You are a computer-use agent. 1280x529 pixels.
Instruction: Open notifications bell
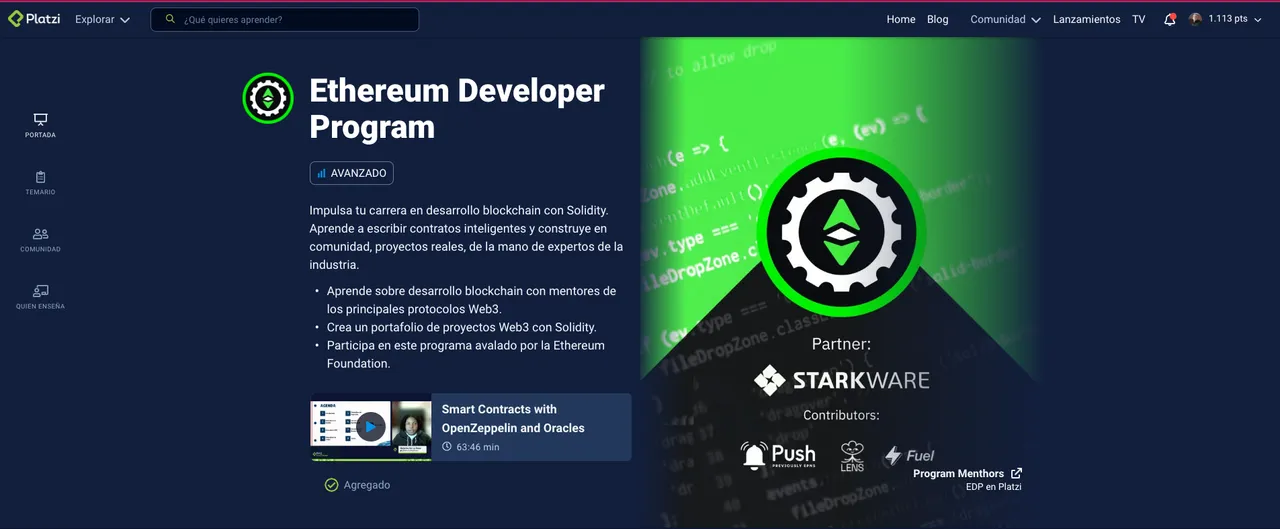[1169, 19]
